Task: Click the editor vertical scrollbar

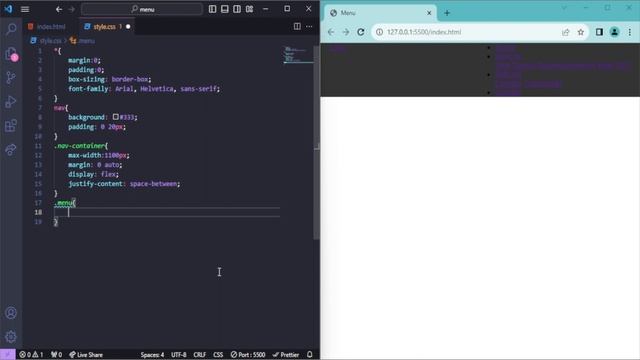Action: (x=316, y=143)
